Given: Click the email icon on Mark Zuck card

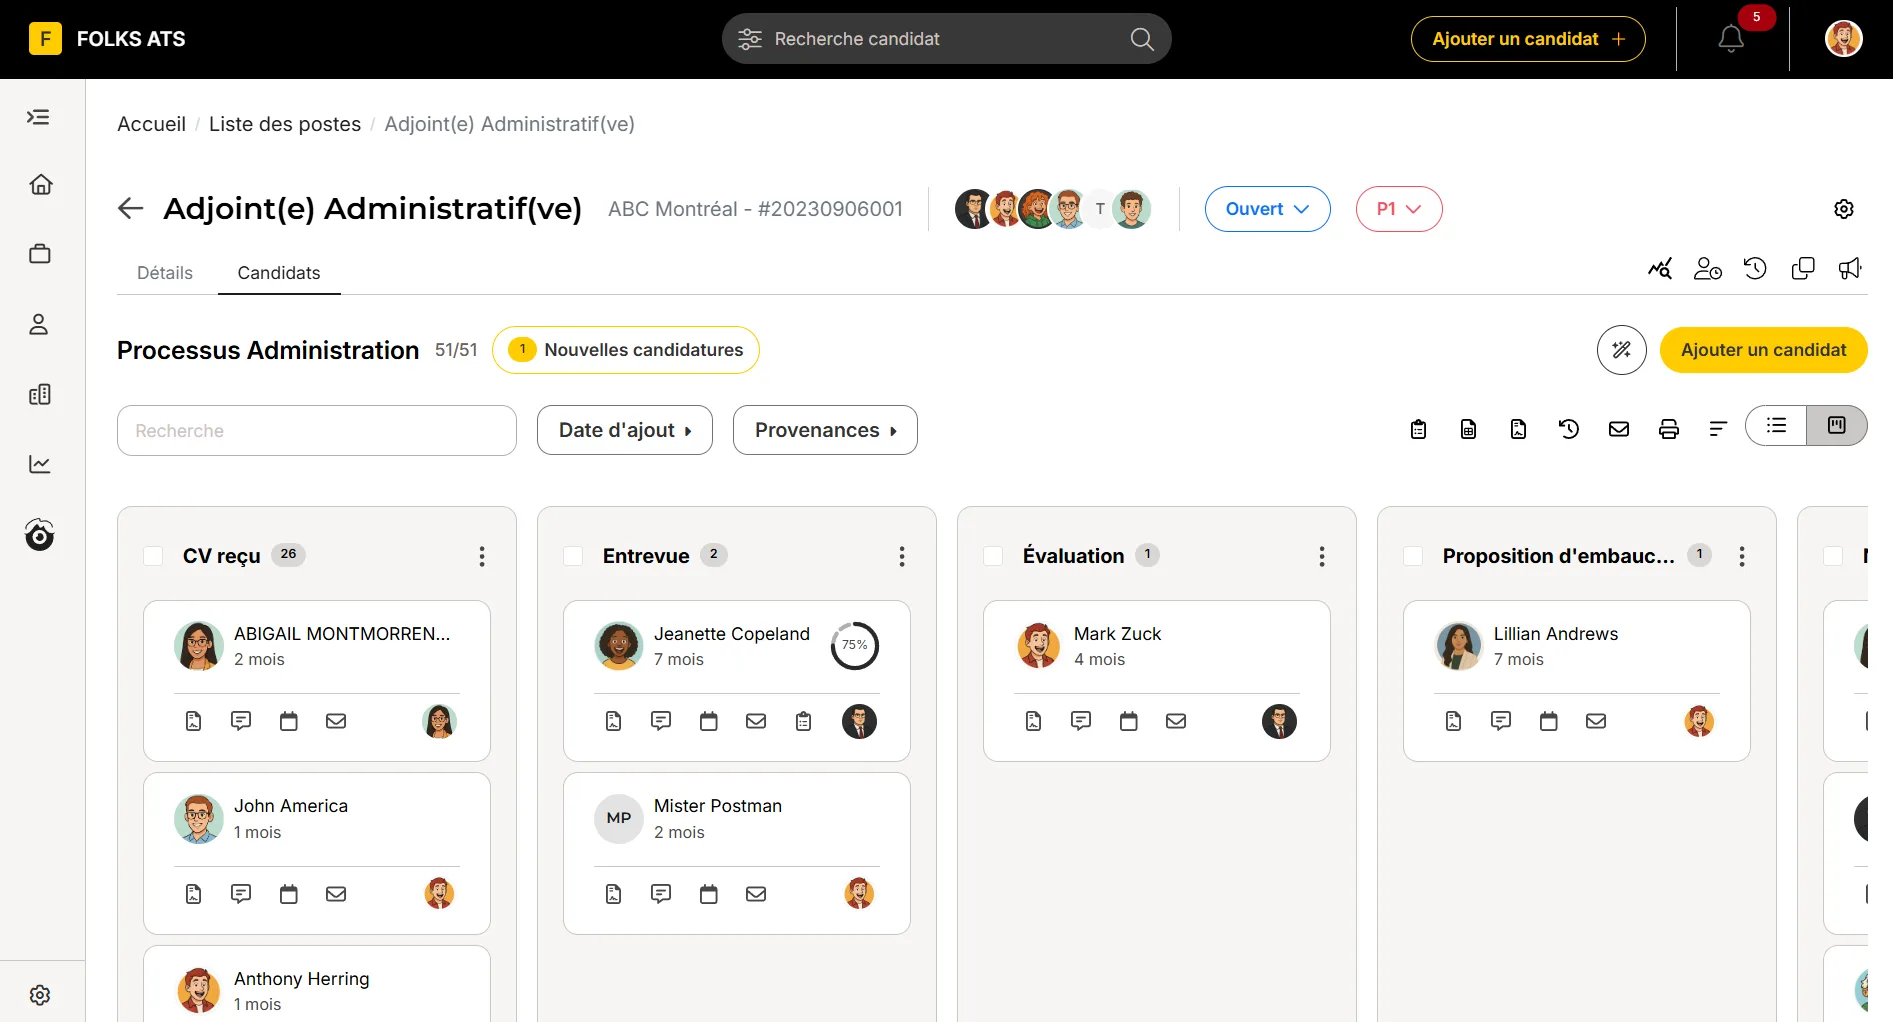Looking at the screenshot, I should (x=1176, y=721).
